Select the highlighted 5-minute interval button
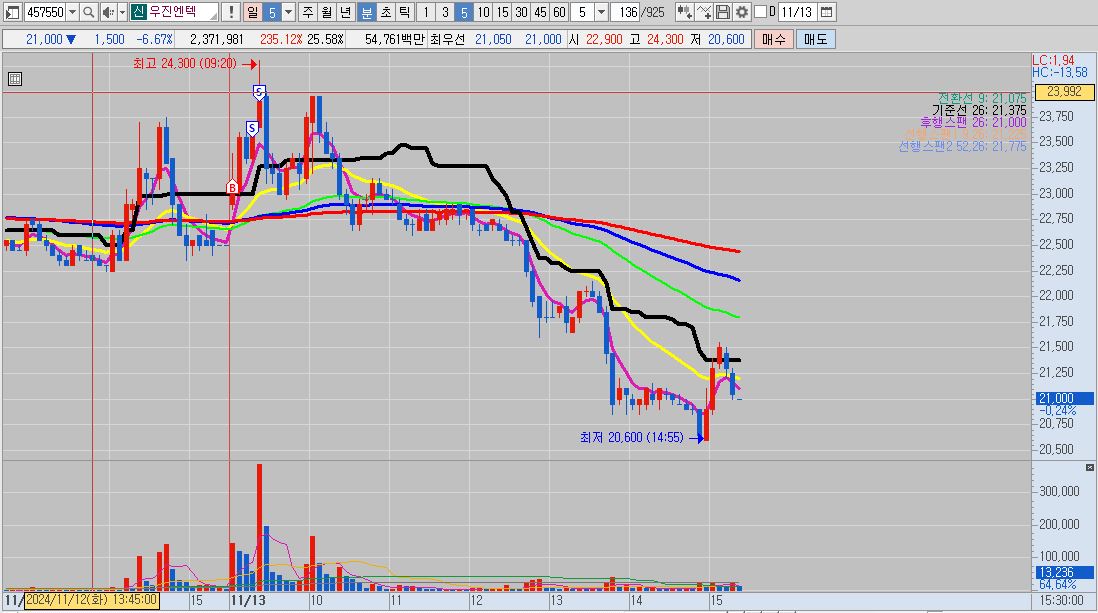 [464, 12]
